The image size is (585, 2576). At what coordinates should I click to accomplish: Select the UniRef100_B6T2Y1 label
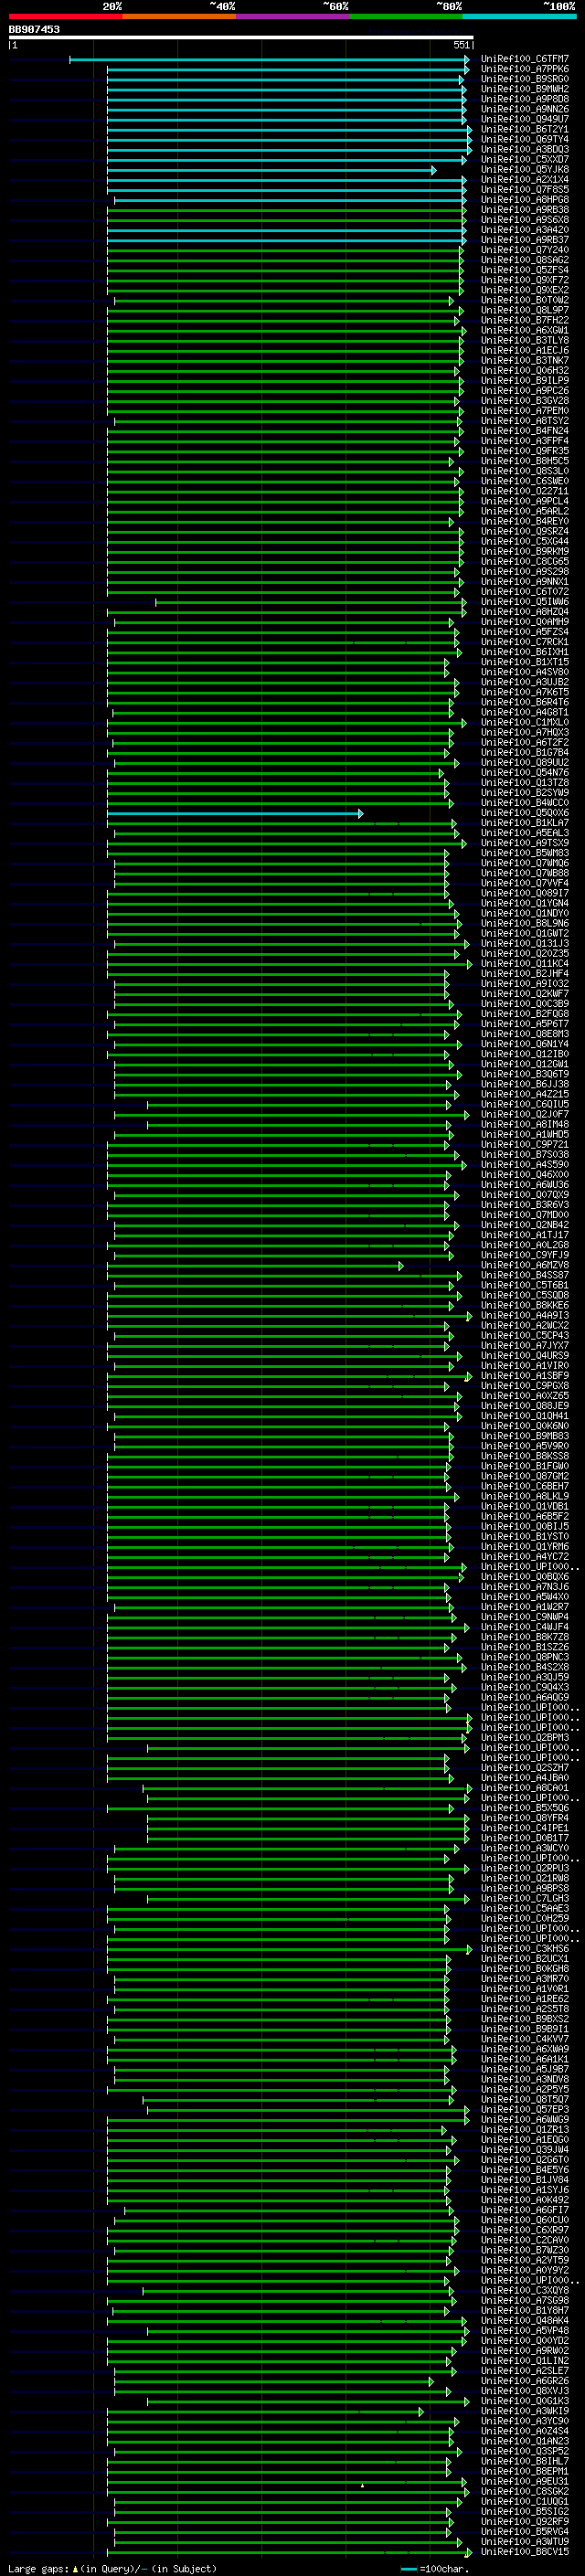(525, 129)
